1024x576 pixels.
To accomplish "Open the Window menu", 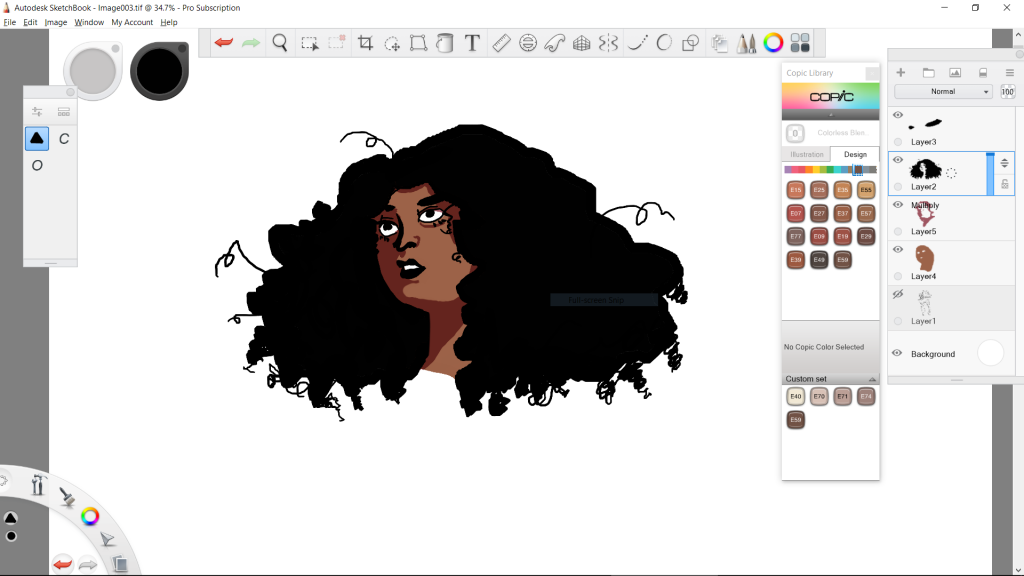I will 89,22.
